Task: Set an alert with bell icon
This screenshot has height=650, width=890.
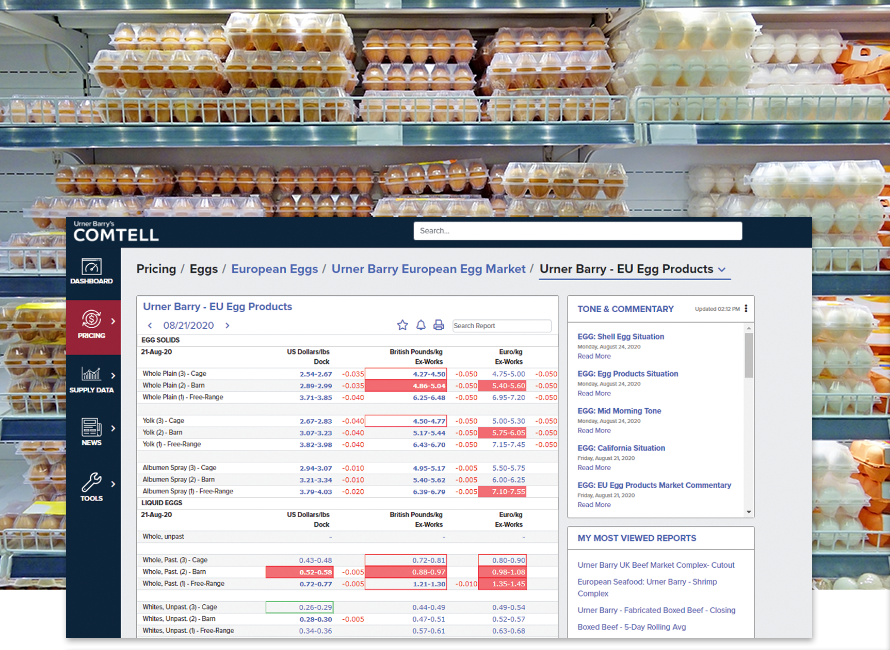Action: pyautogui.click(x=421, y=325)
